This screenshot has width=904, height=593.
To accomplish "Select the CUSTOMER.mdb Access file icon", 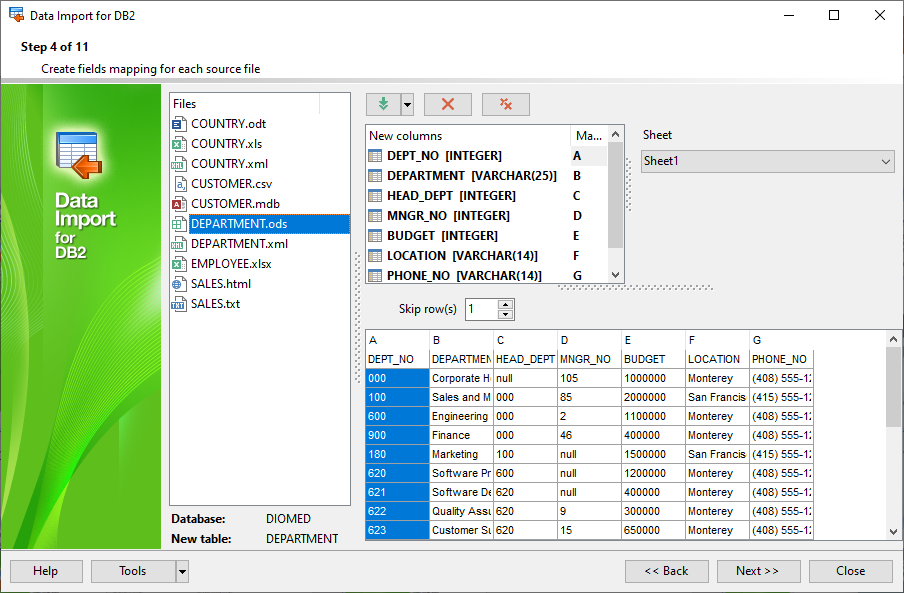I will (179, 204).
